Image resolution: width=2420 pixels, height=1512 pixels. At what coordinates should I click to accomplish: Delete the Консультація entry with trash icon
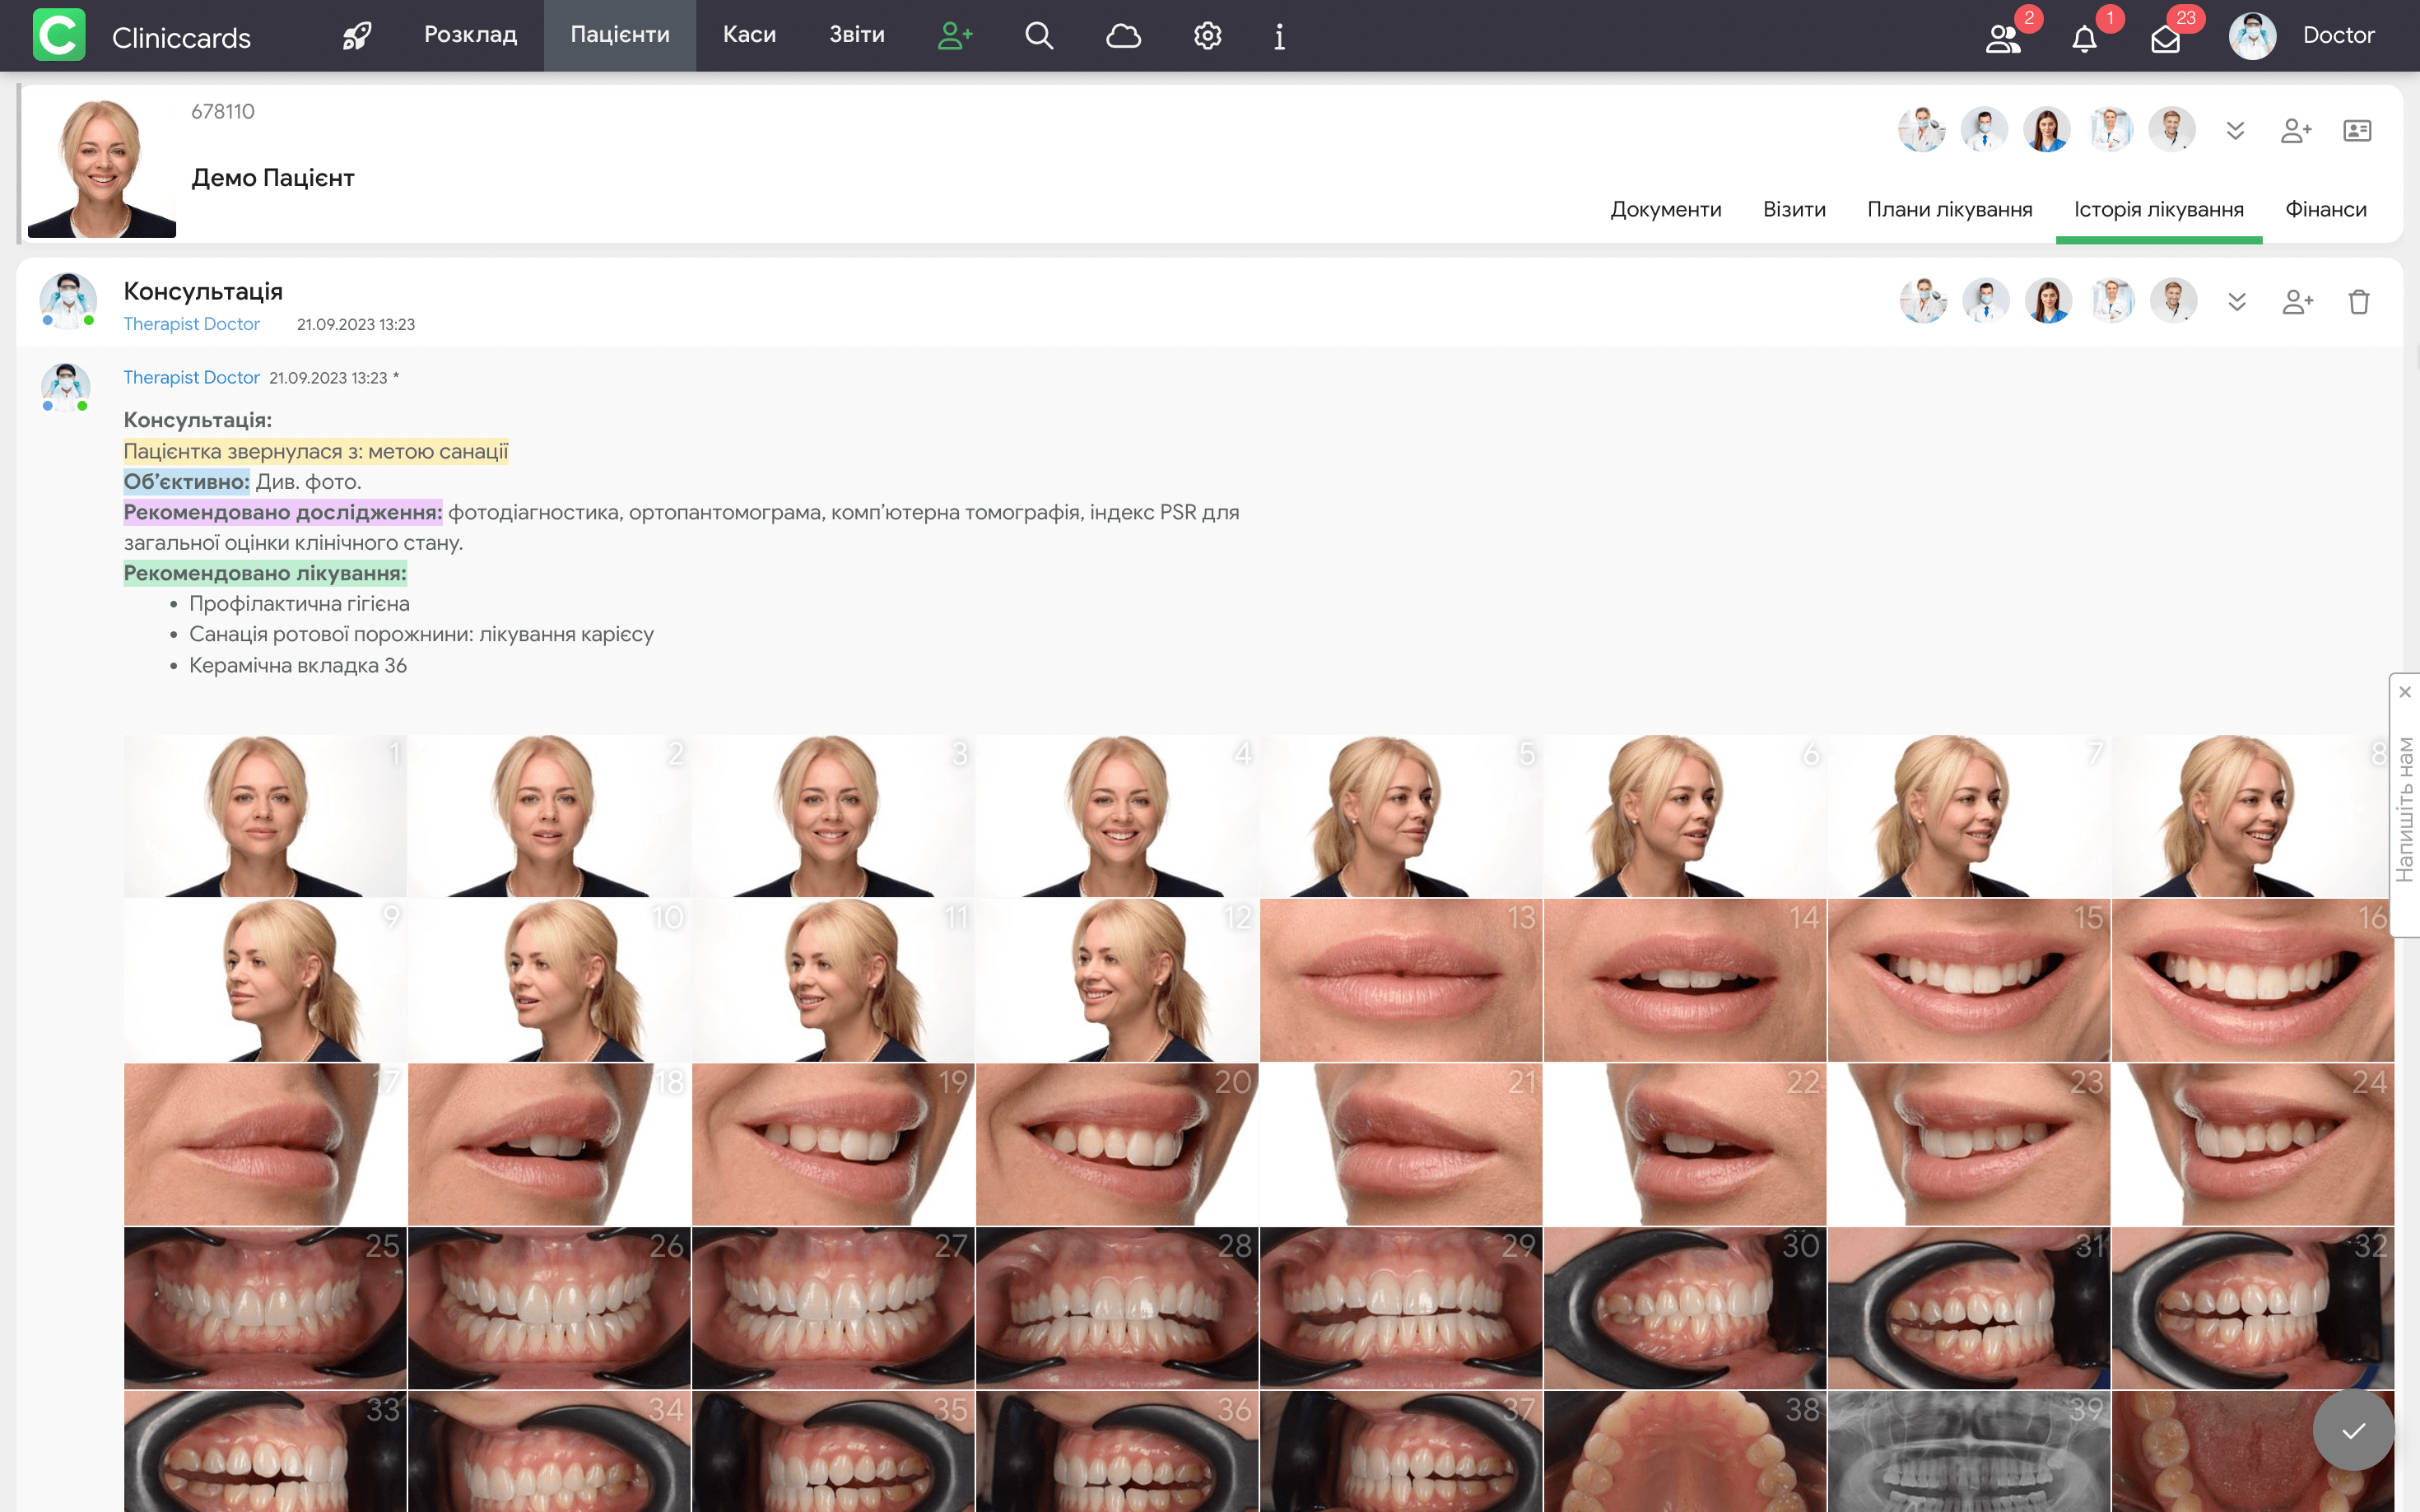(x=2359, y=301)
